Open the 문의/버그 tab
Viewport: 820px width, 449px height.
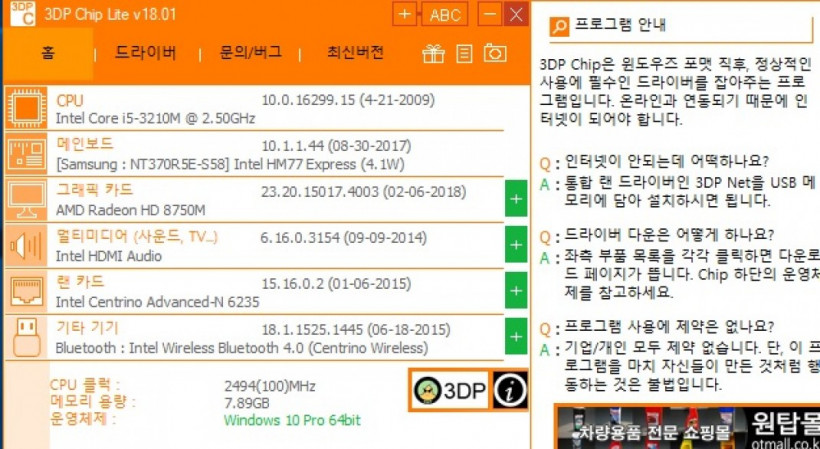point(250,53)
